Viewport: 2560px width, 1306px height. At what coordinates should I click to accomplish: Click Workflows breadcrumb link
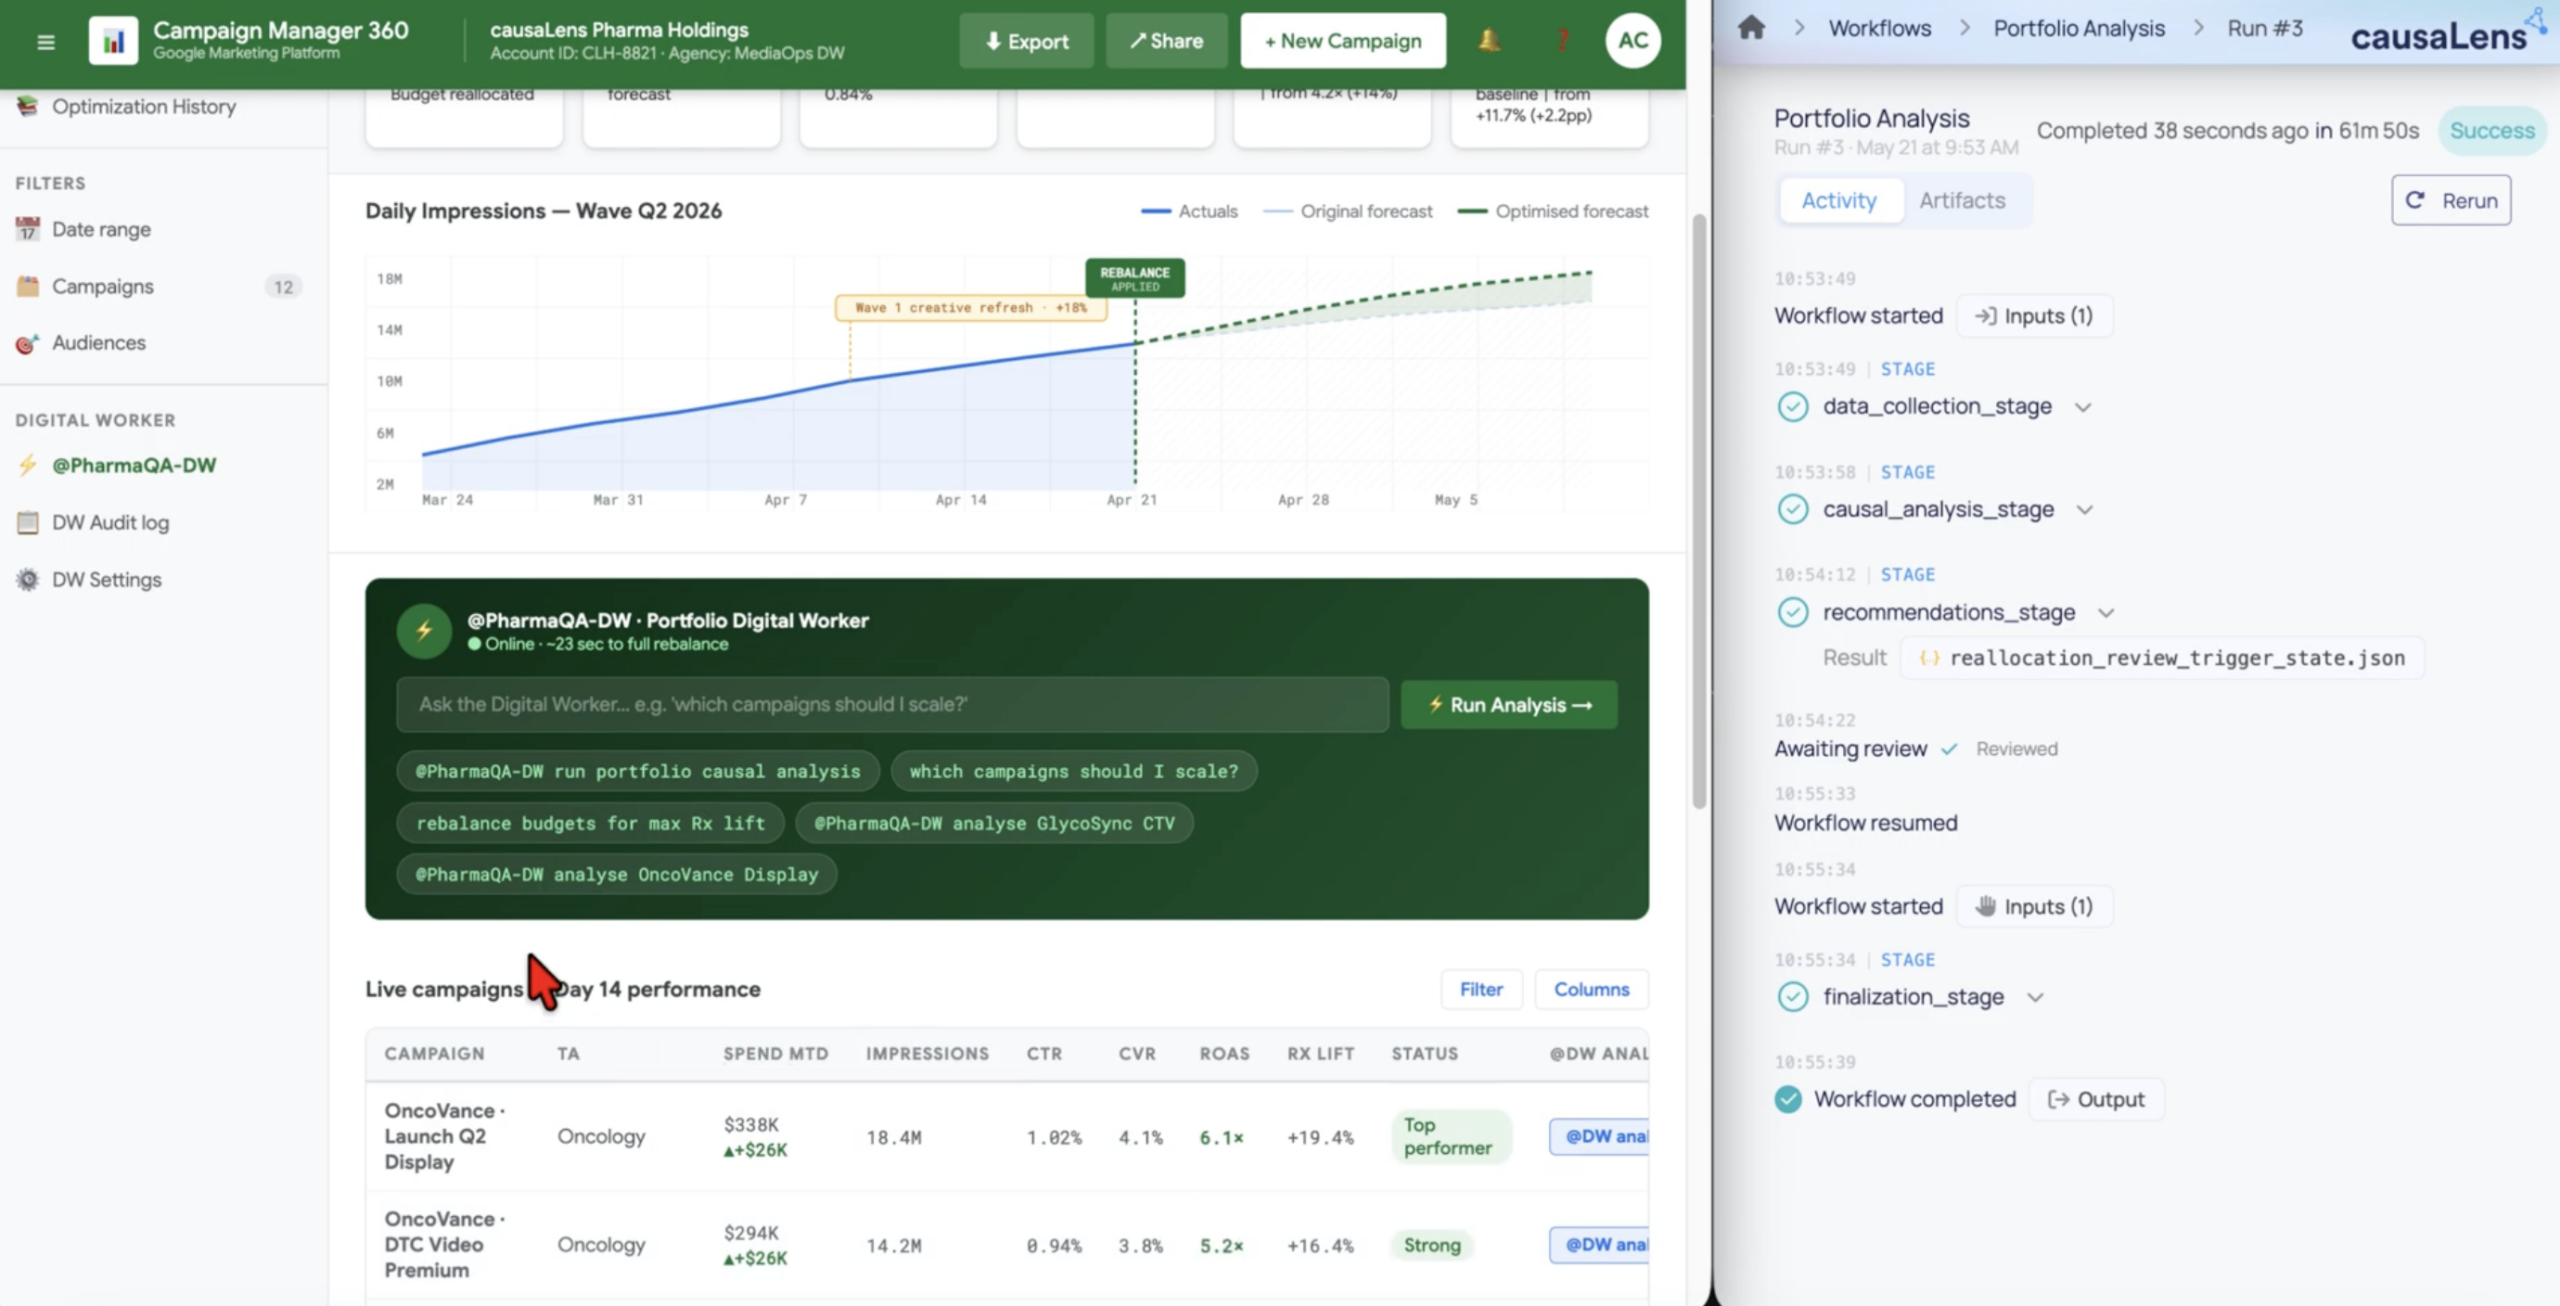[x=1880, y=28]
